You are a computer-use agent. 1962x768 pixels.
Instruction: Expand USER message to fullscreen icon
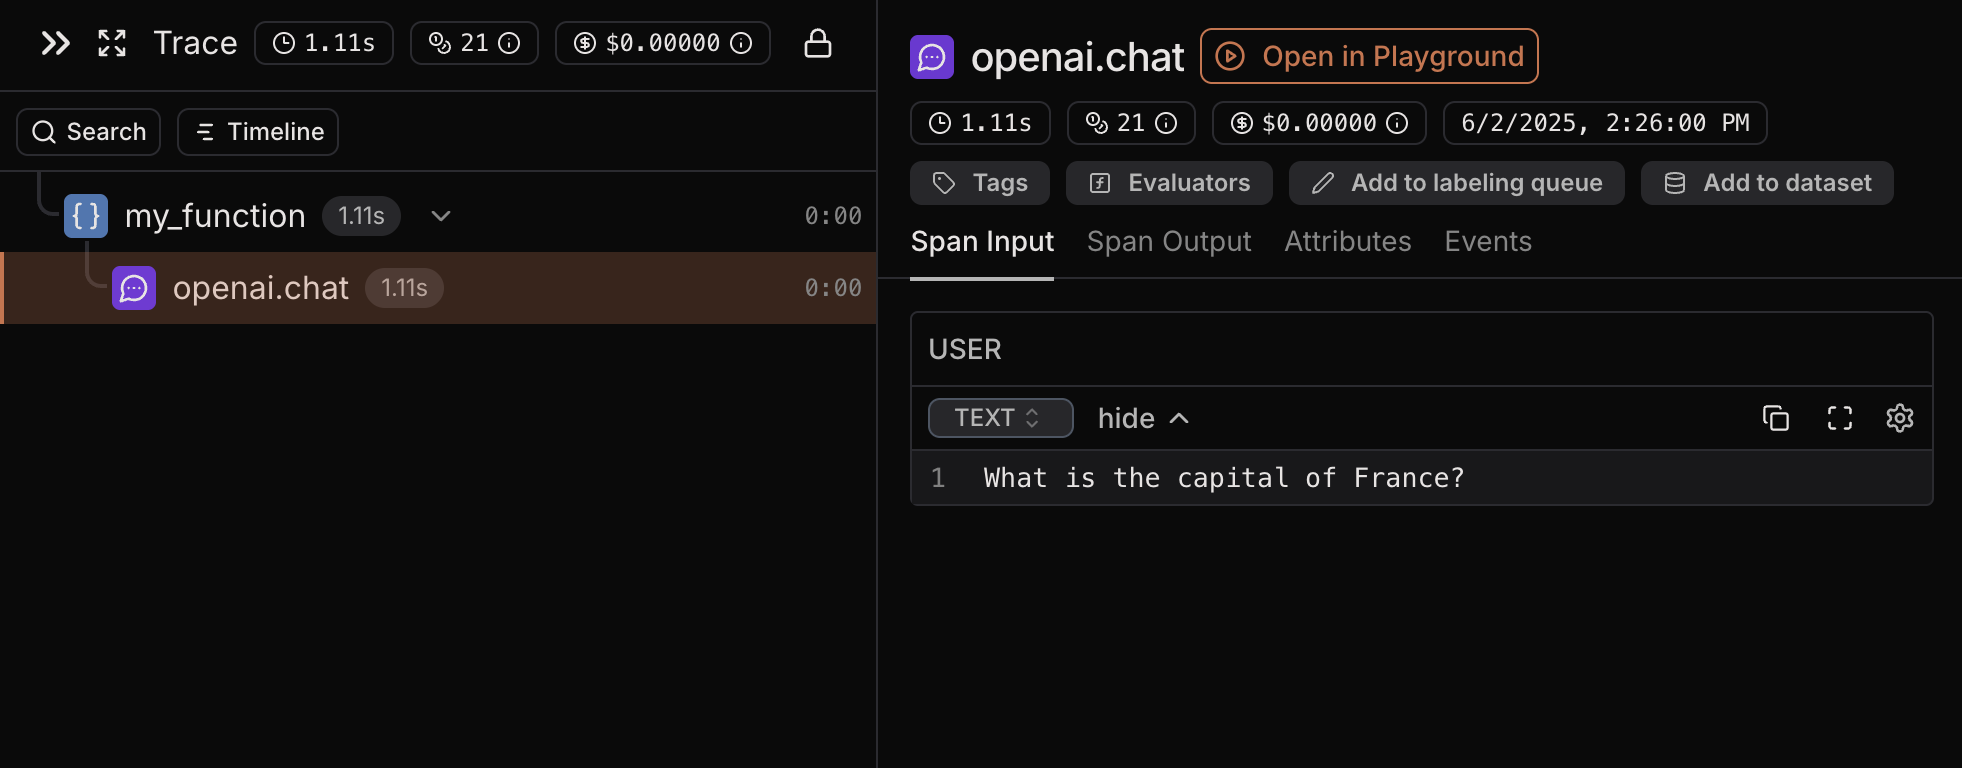pyautogui.click(x=1840, y=418)
